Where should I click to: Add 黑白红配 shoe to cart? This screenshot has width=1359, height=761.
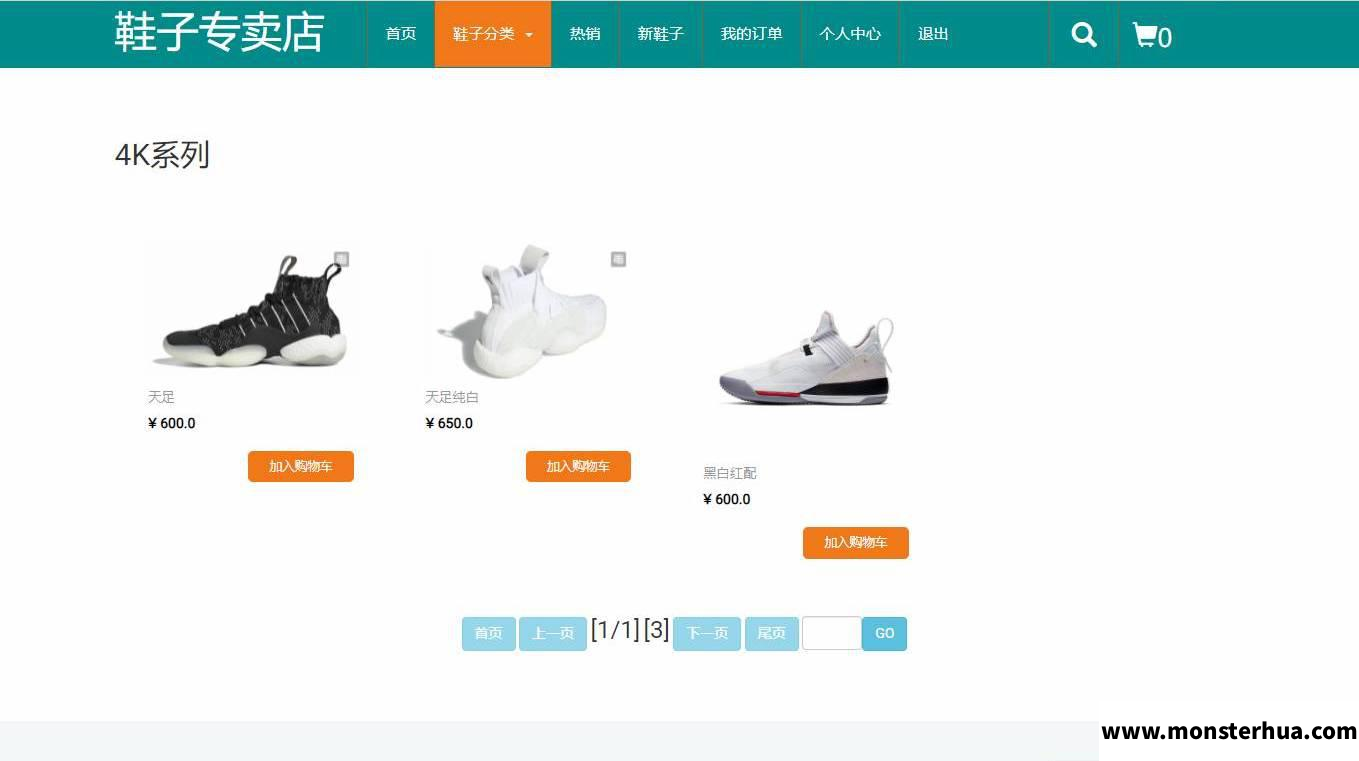click(856, 543)
